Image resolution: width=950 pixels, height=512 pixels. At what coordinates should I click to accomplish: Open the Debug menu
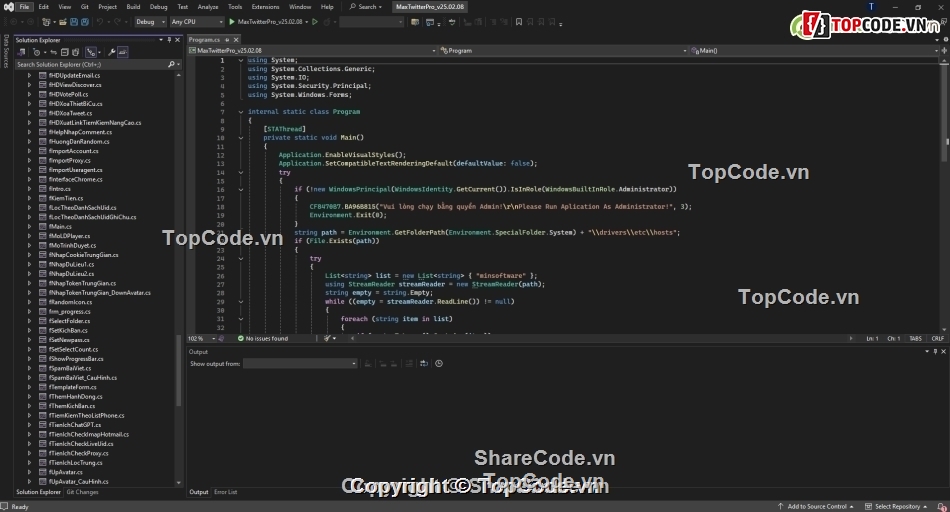tap(158, 7)
